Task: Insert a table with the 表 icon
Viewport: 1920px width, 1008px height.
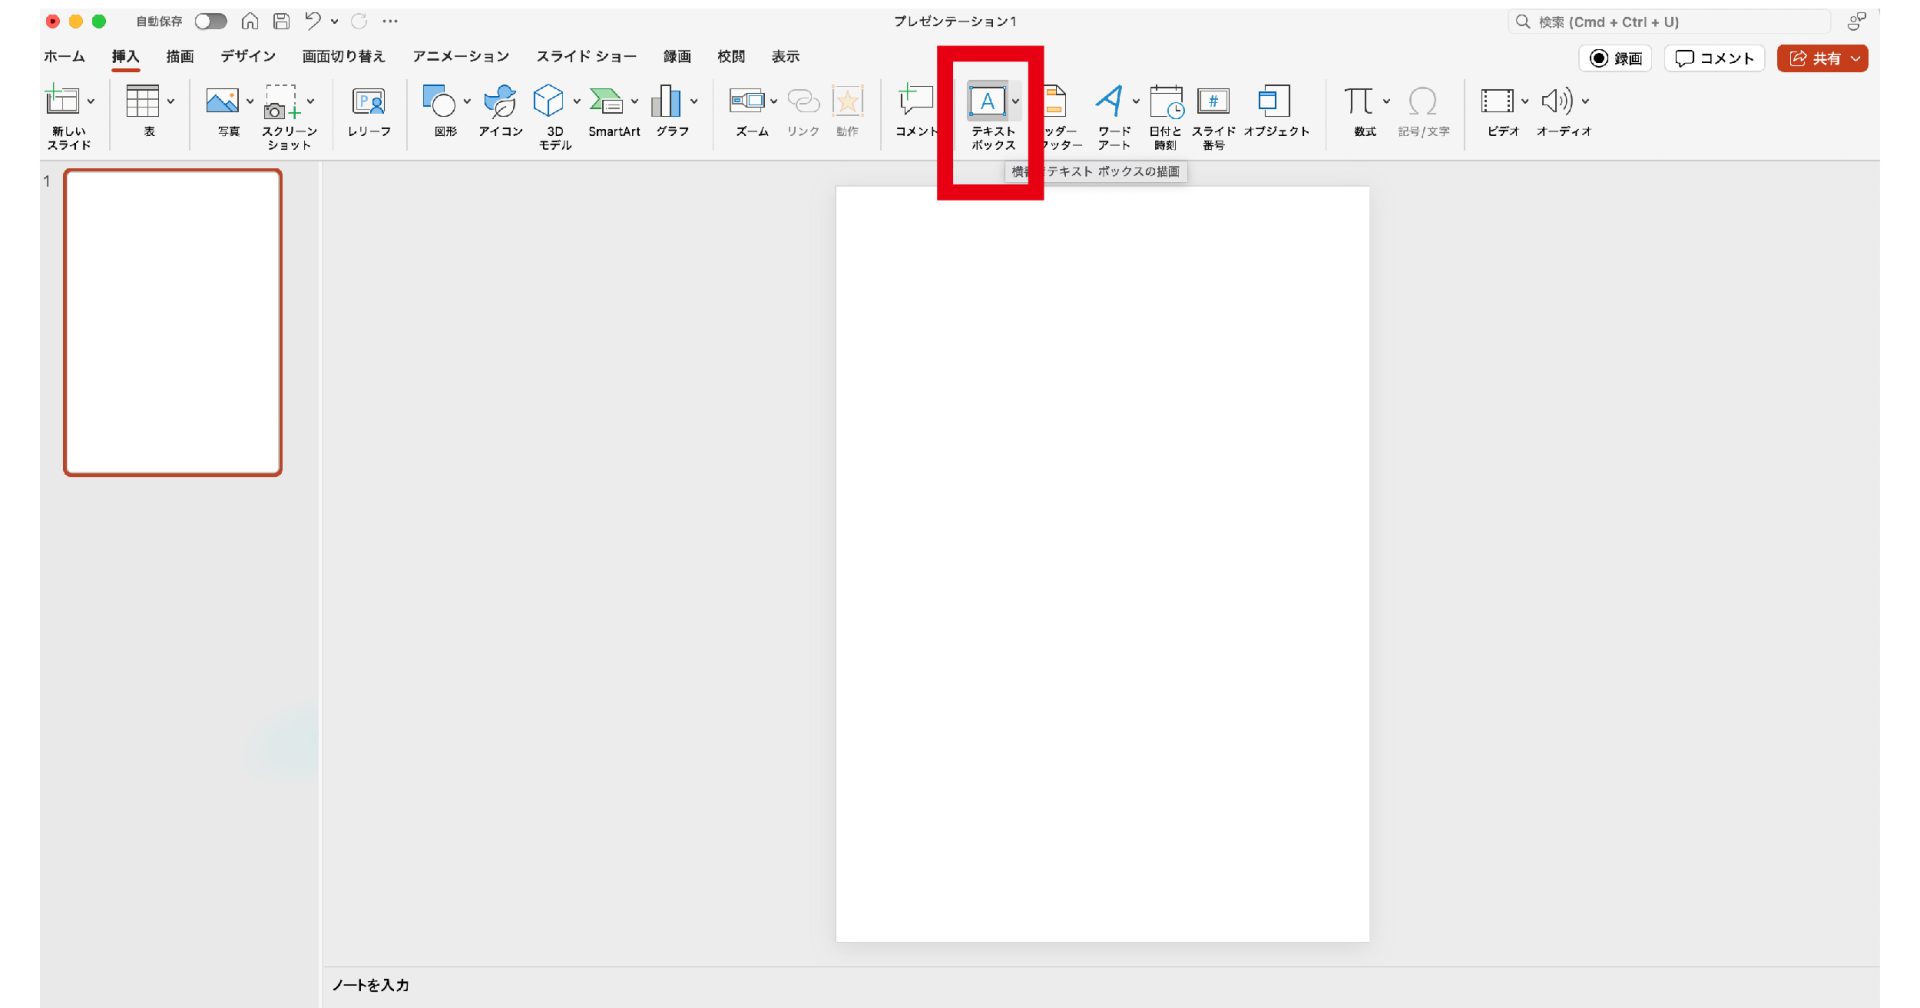Action: tap(142, 102)
